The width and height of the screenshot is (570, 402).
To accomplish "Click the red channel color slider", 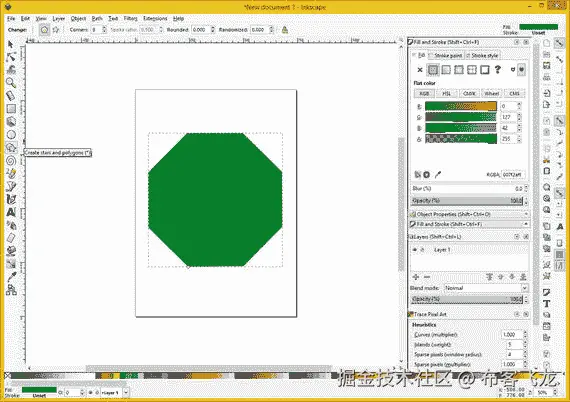I will pyautogui.click(x=461, y=106).
